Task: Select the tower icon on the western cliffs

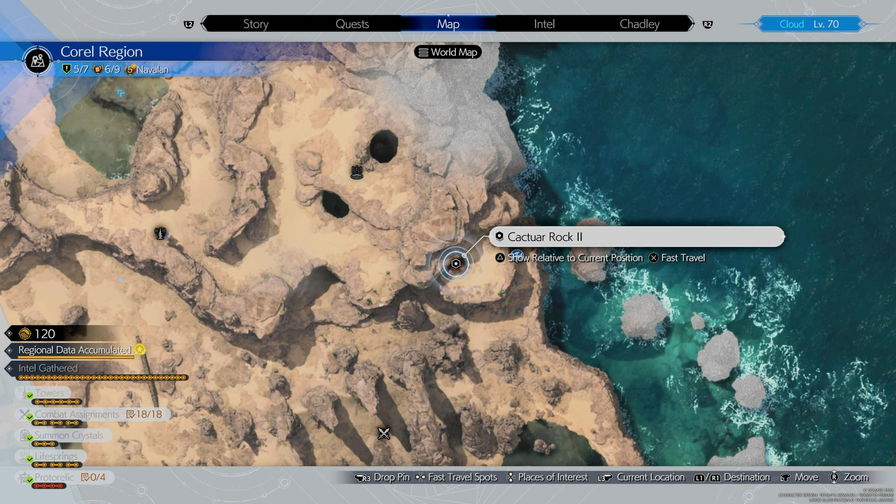Action: 159,233
